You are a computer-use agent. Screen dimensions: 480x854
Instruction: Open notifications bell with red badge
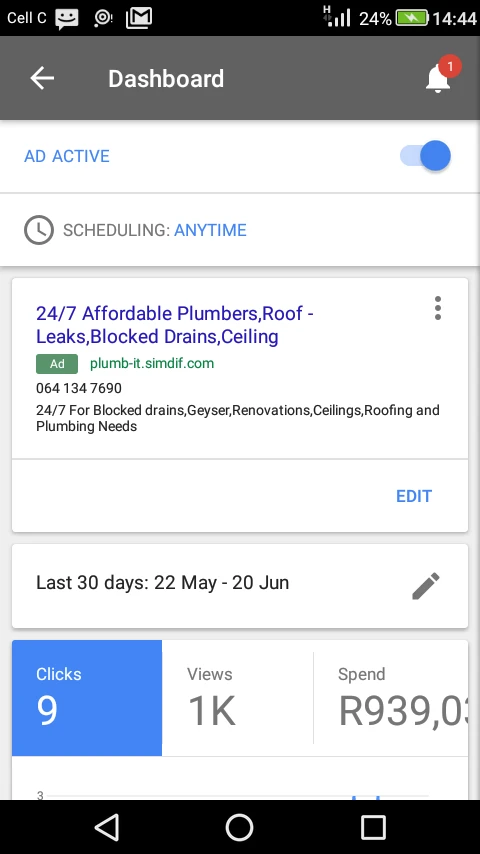[x=440, y=76]
